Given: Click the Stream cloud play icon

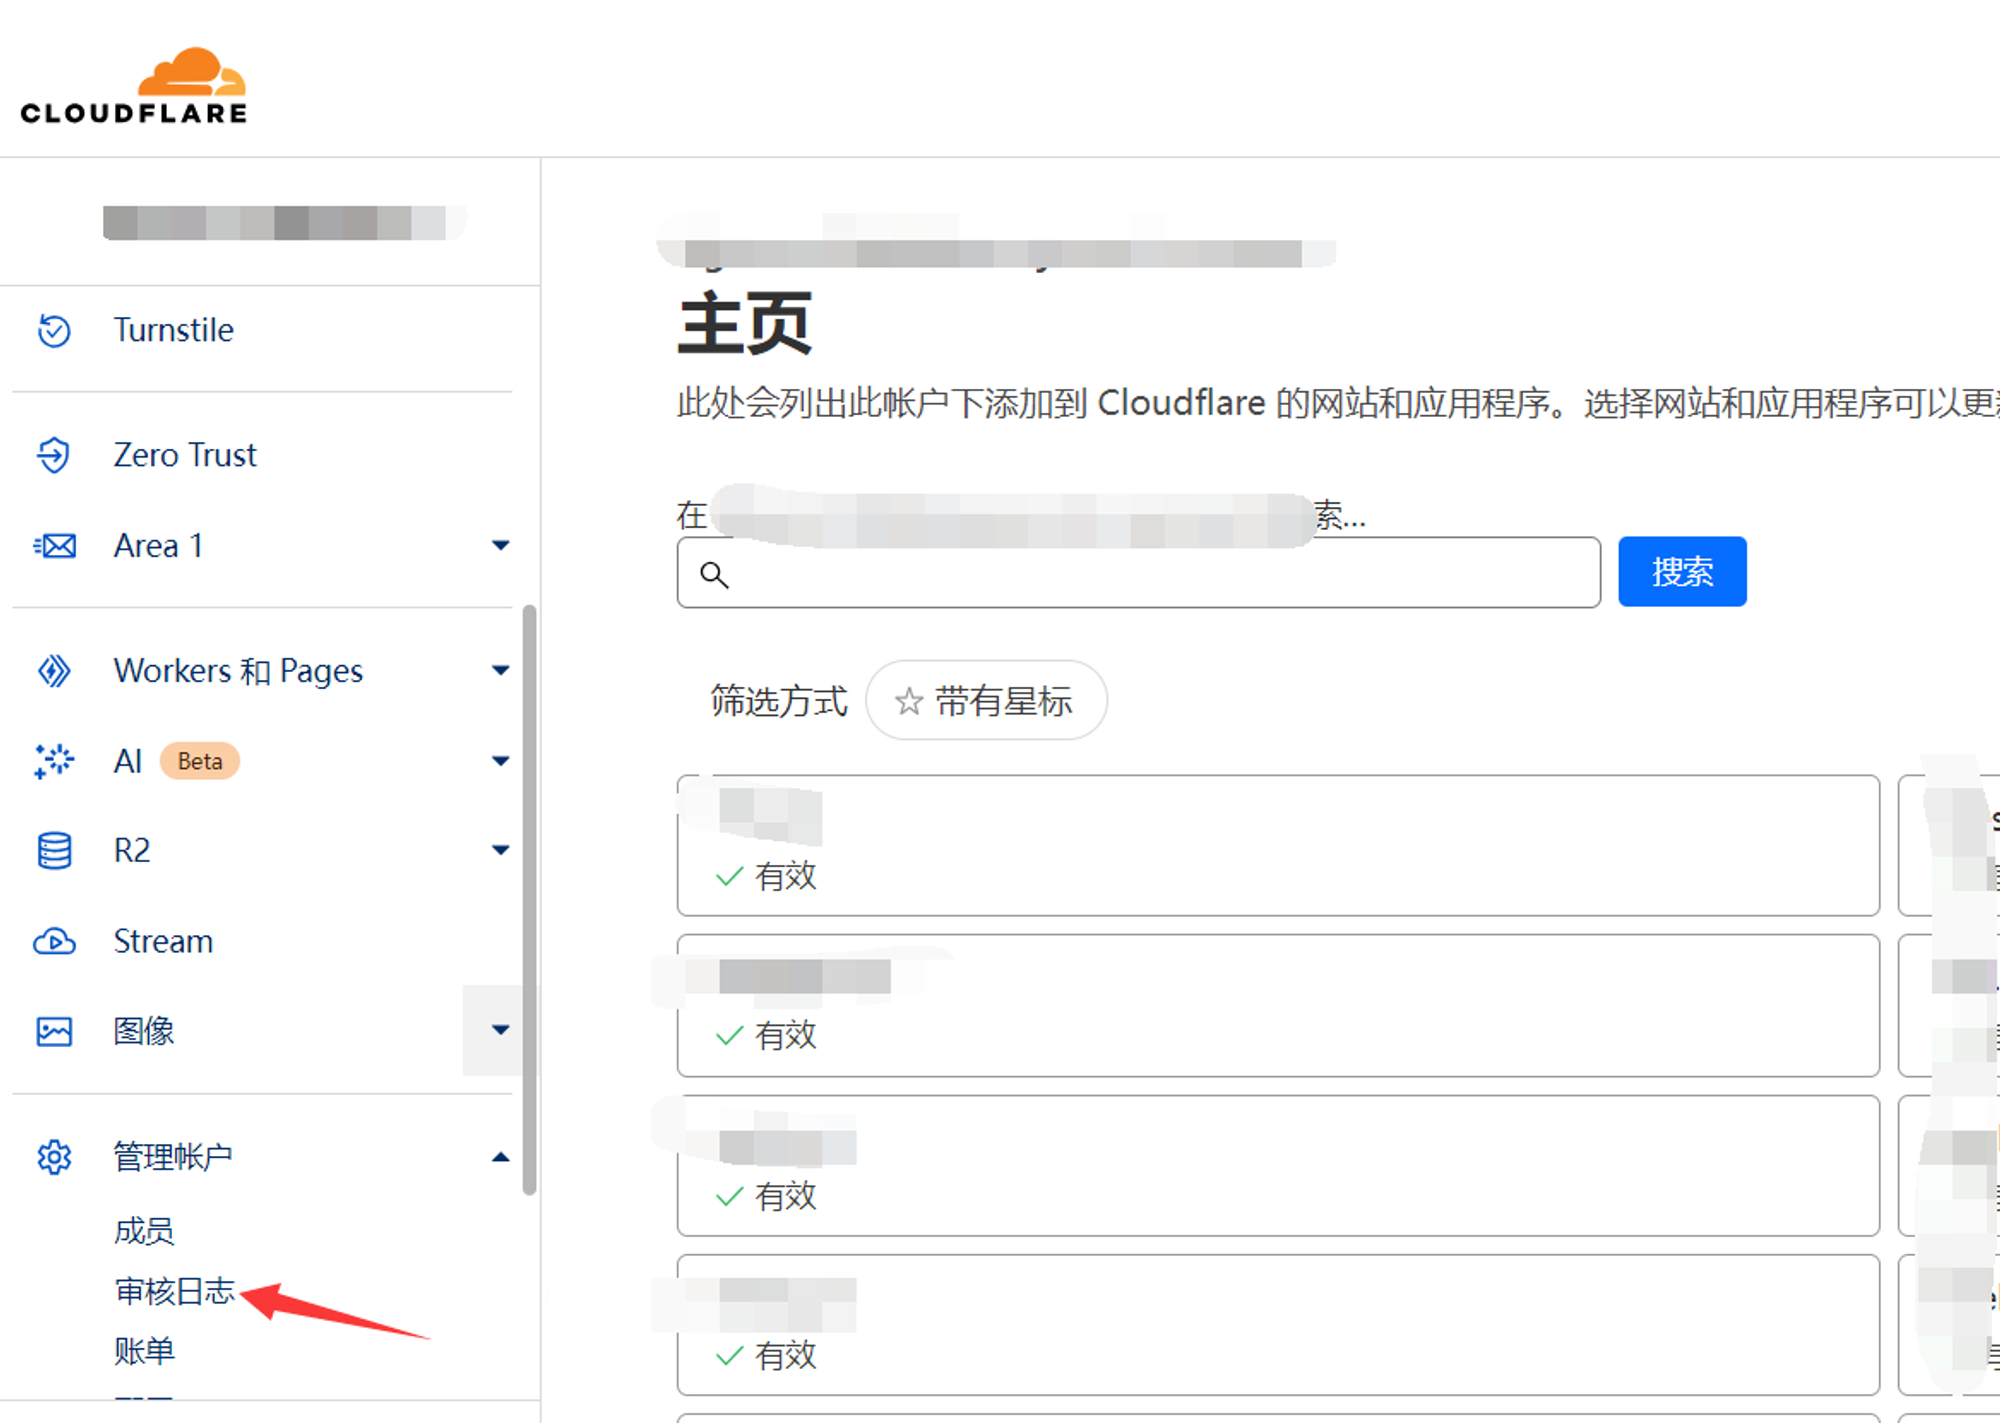Looking at the screenshot, I should (x=54, y=941).
